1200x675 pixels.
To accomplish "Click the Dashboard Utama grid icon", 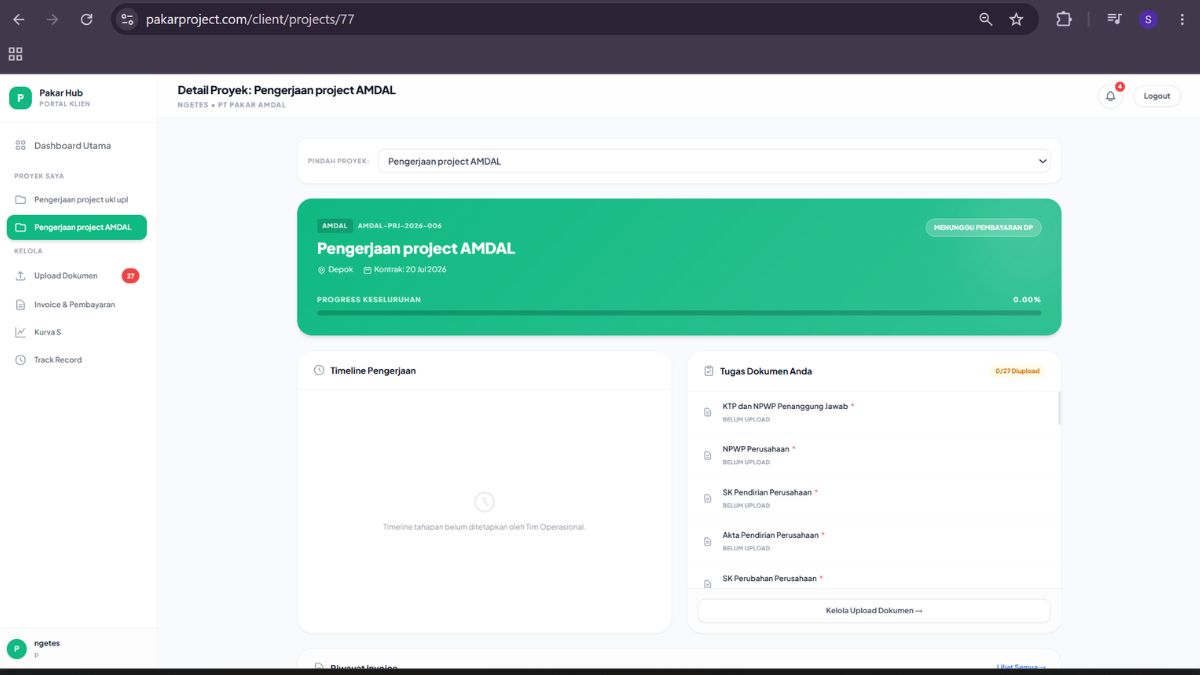I will (20, 146).
